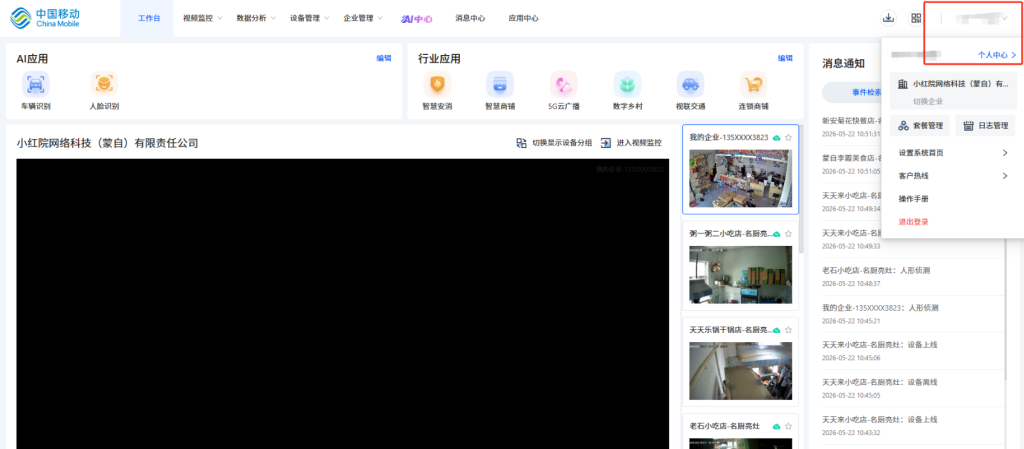Open the 设备离线 notification at 10:45:05

(912, 388)
